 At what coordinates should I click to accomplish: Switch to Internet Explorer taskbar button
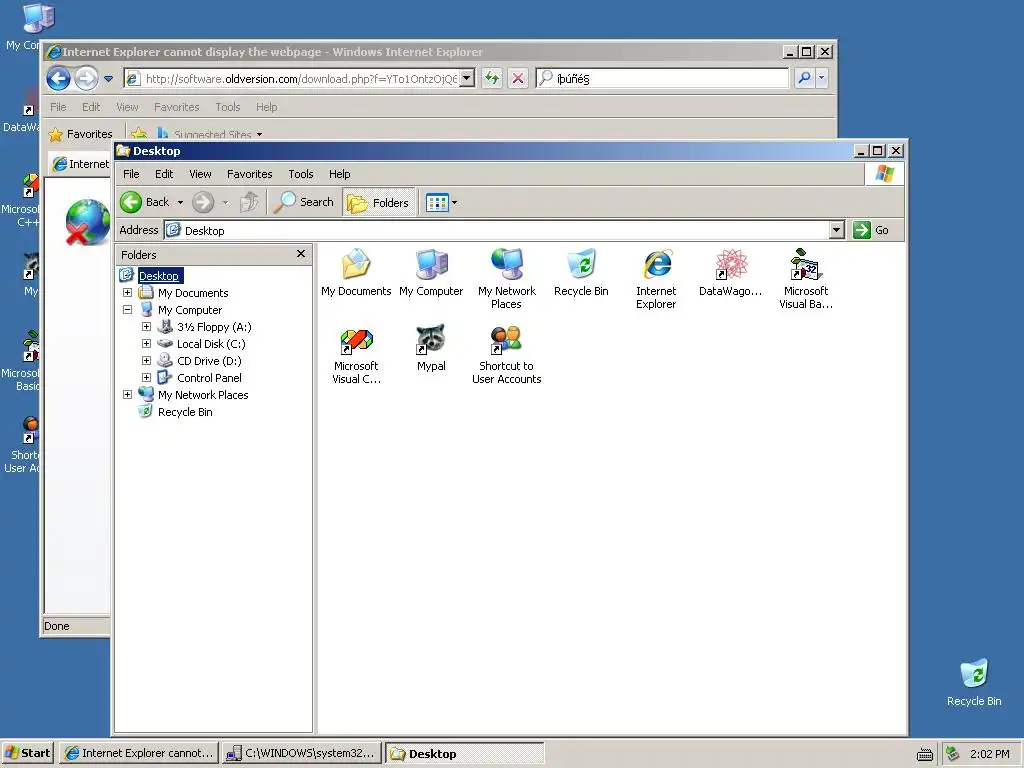coord(139,753)
